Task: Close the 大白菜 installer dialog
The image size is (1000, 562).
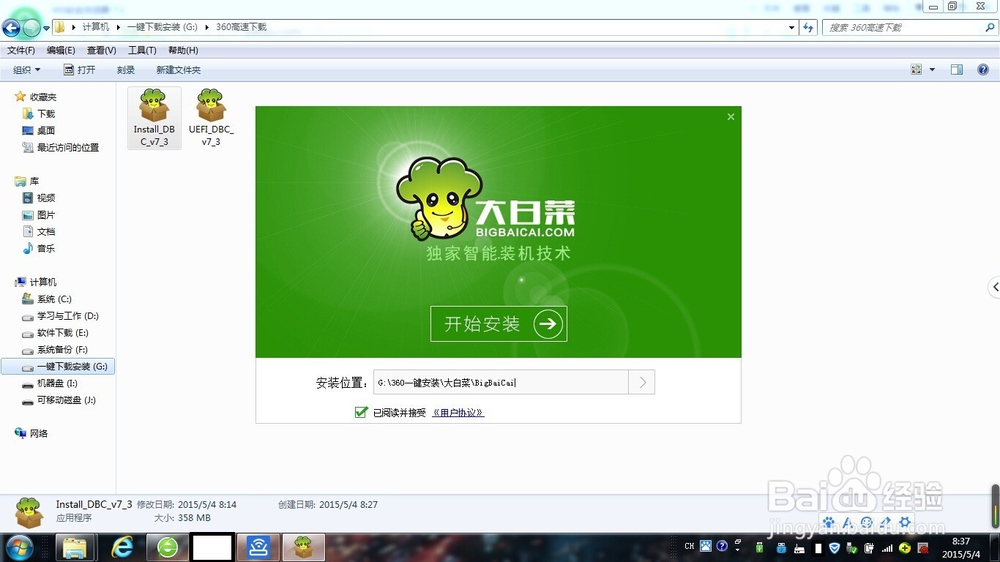Action: click(731, 117)
